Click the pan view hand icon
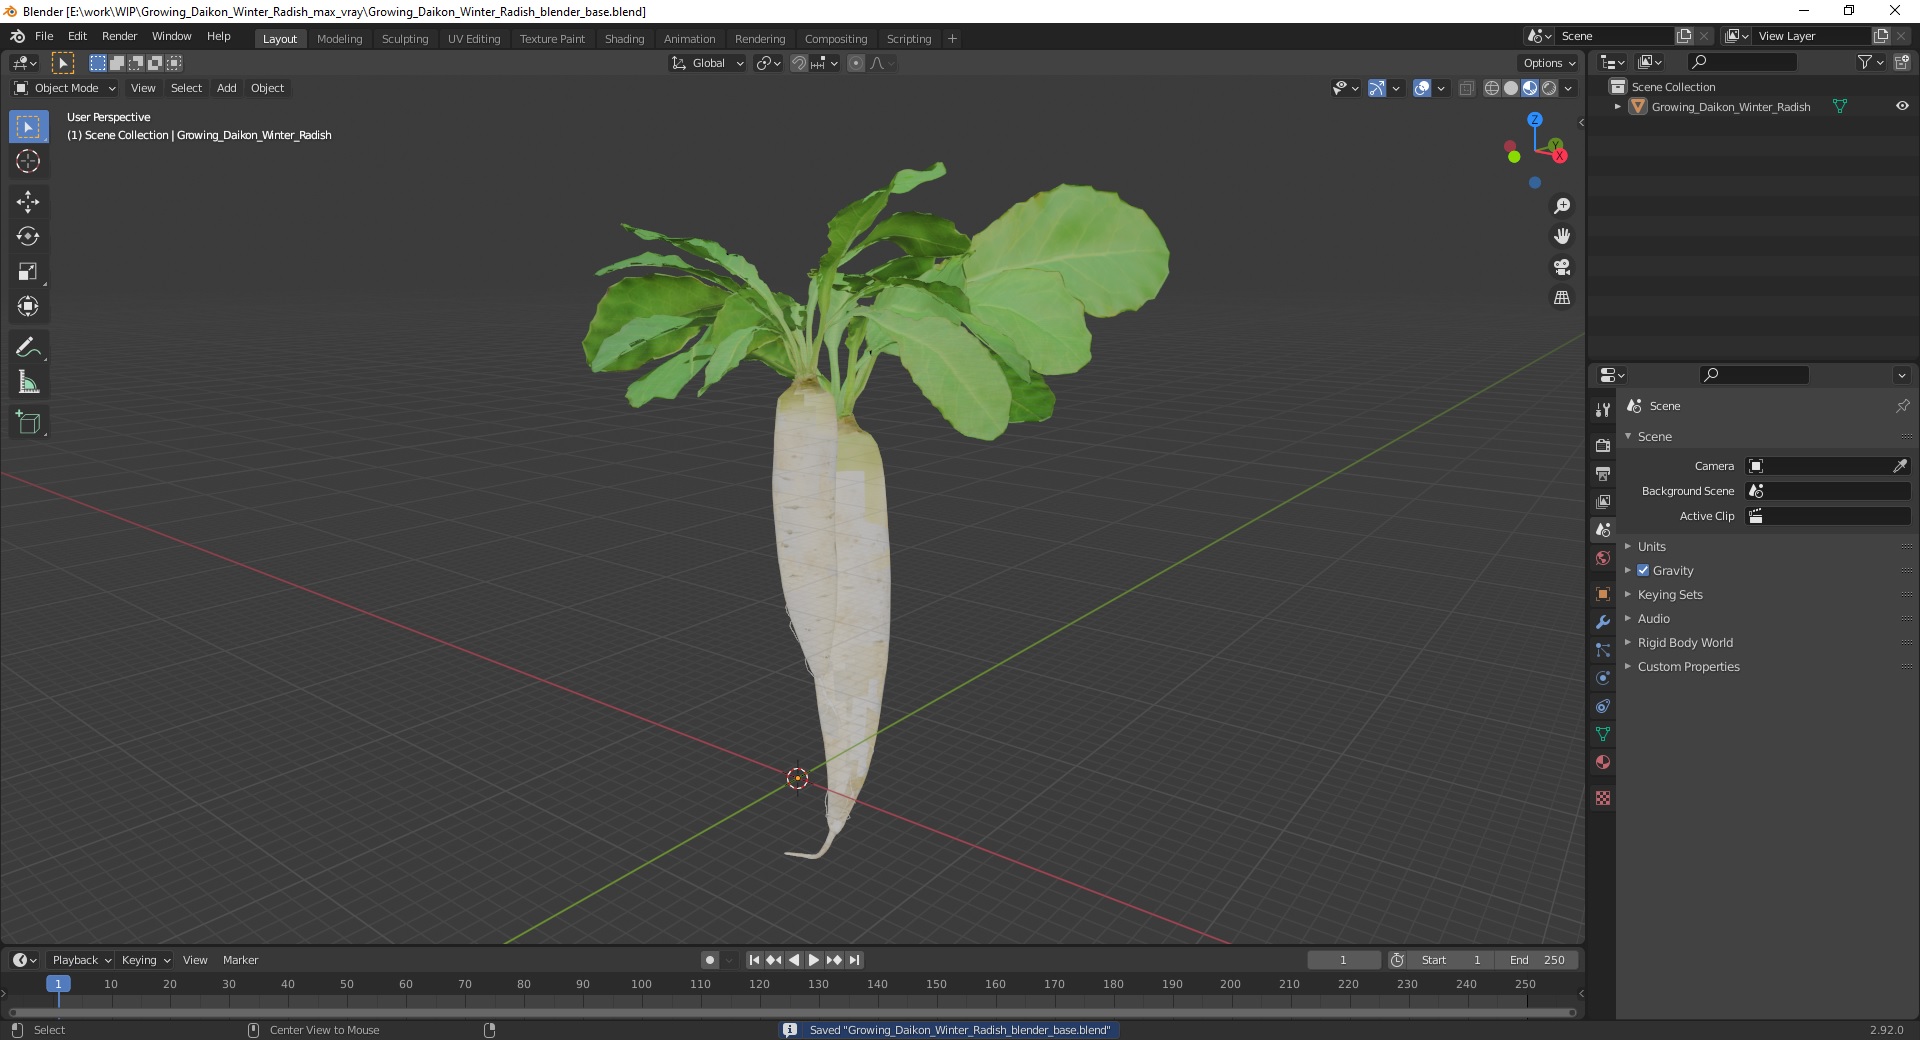 tap(1562, 237)
